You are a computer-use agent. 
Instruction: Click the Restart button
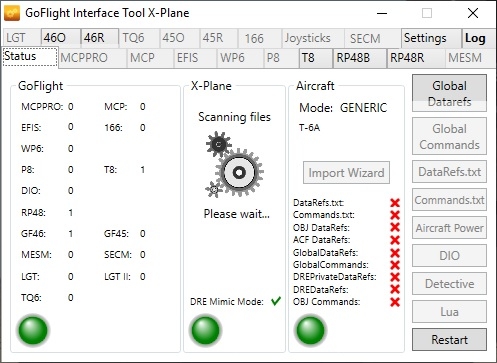449,340
